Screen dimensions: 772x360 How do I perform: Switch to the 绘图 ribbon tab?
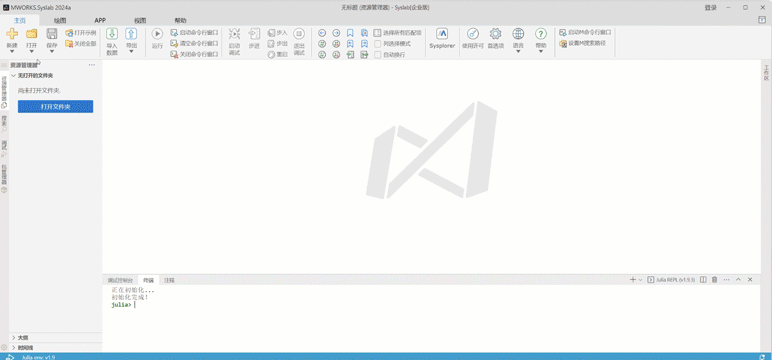60,21
